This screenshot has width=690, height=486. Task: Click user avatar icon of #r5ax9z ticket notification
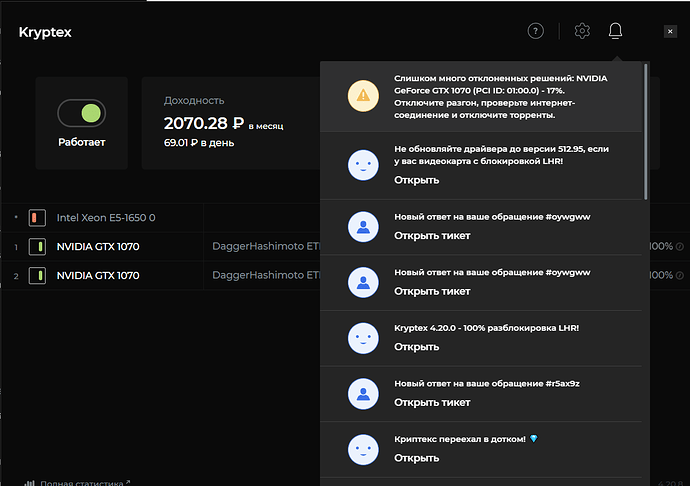(x=363, y=394)
